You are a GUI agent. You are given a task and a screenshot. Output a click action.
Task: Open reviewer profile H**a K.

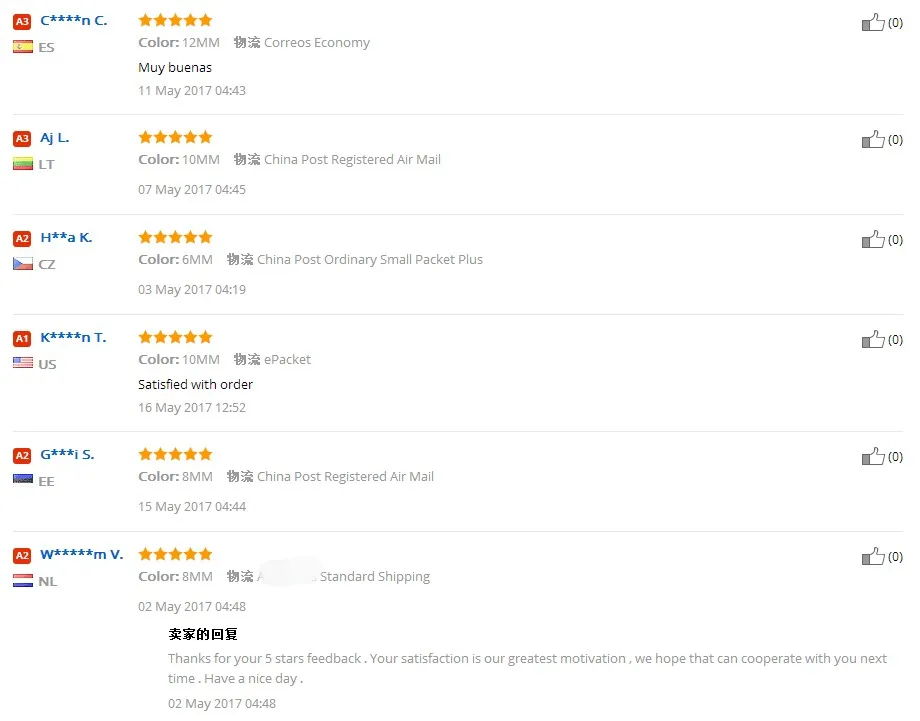(x=66, y=238)
